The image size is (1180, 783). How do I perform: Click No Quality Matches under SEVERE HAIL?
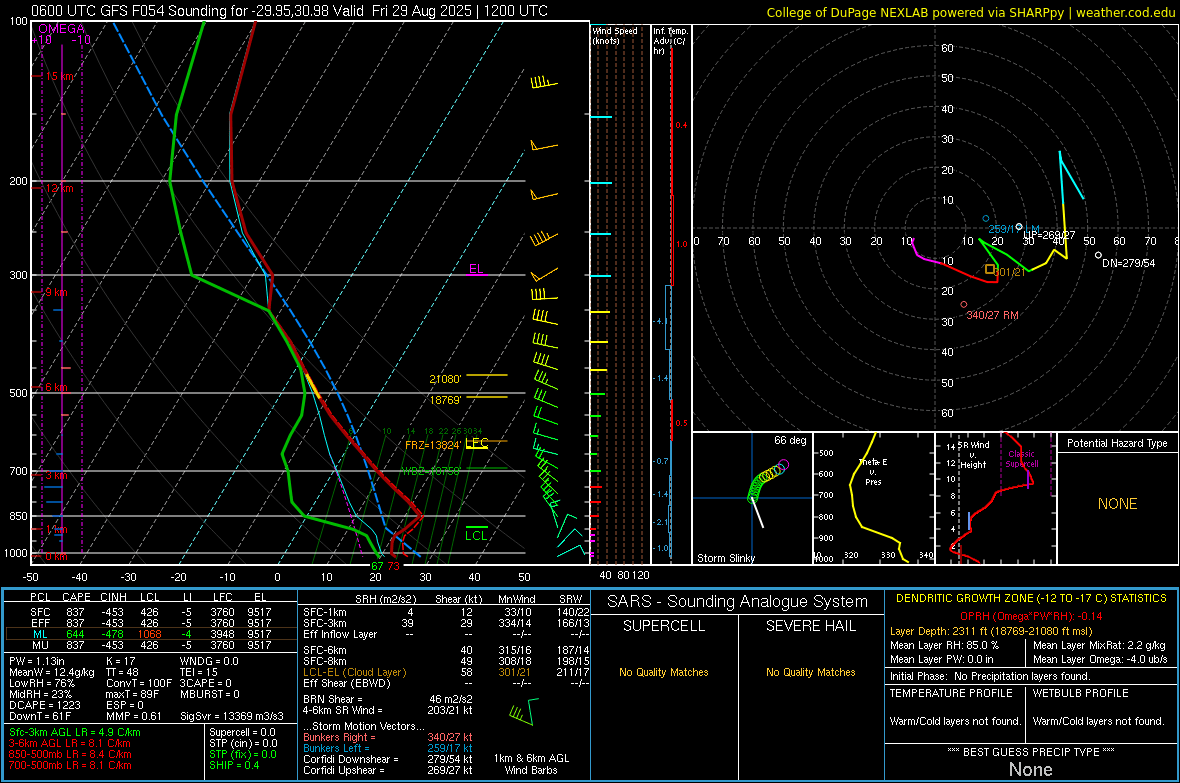coord(810,672)
